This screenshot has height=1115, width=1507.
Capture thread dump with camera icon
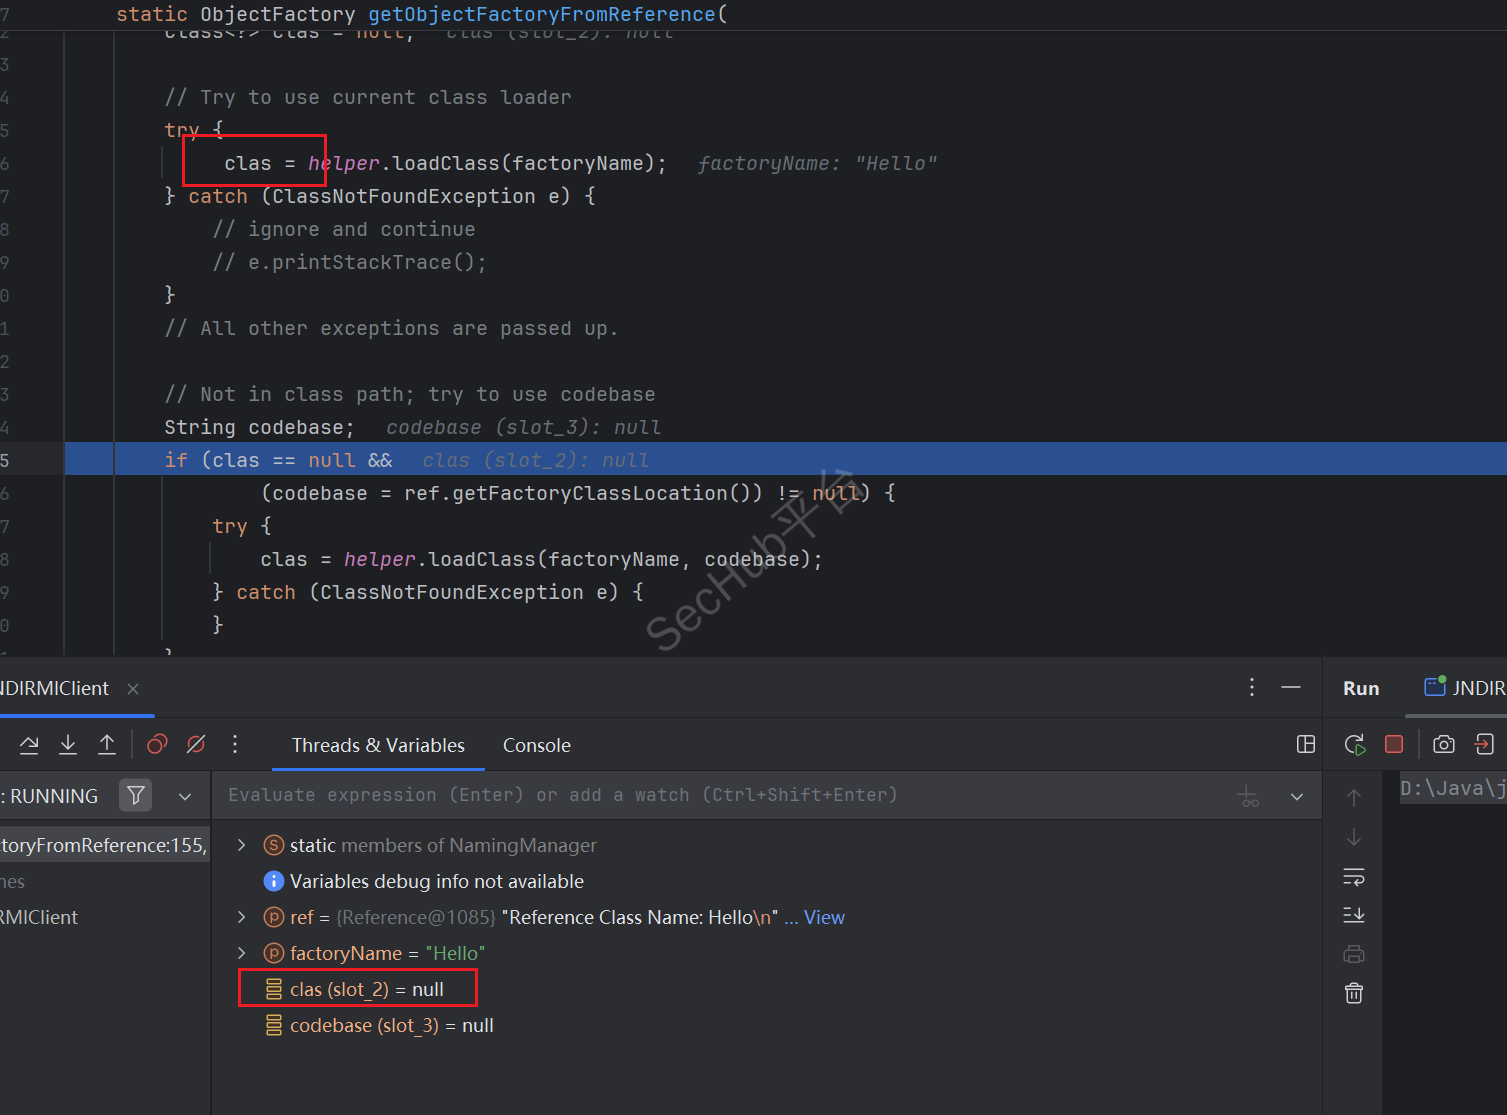[1443, 744]
